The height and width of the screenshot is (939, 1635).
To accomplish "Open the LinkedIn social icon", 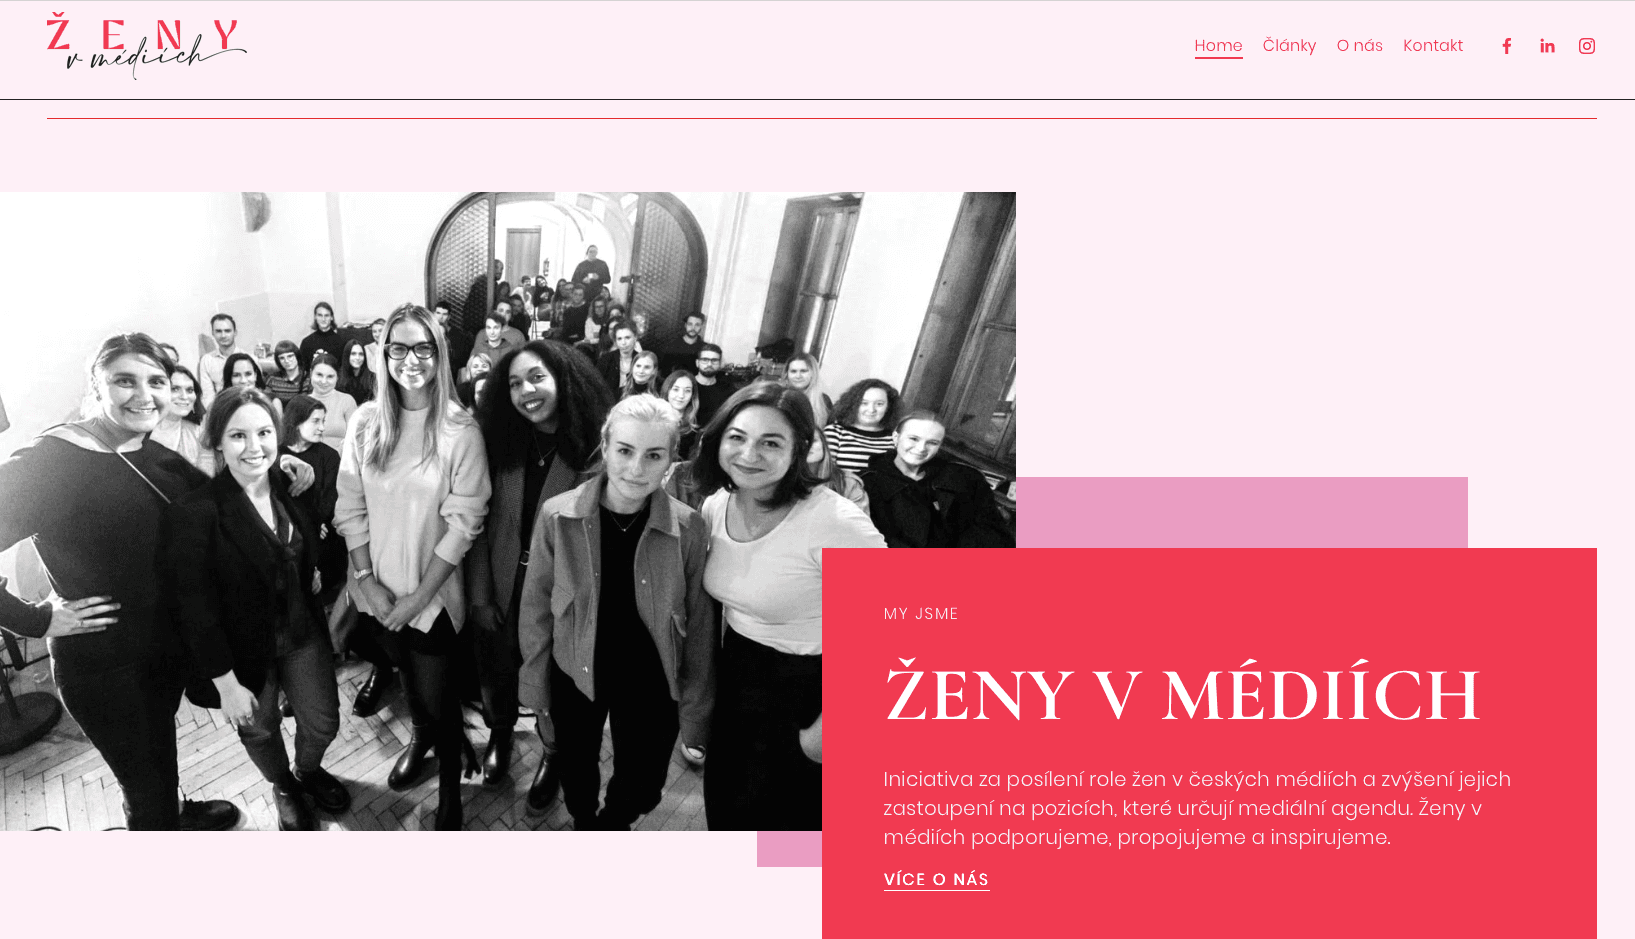I will pos(1547,46).
